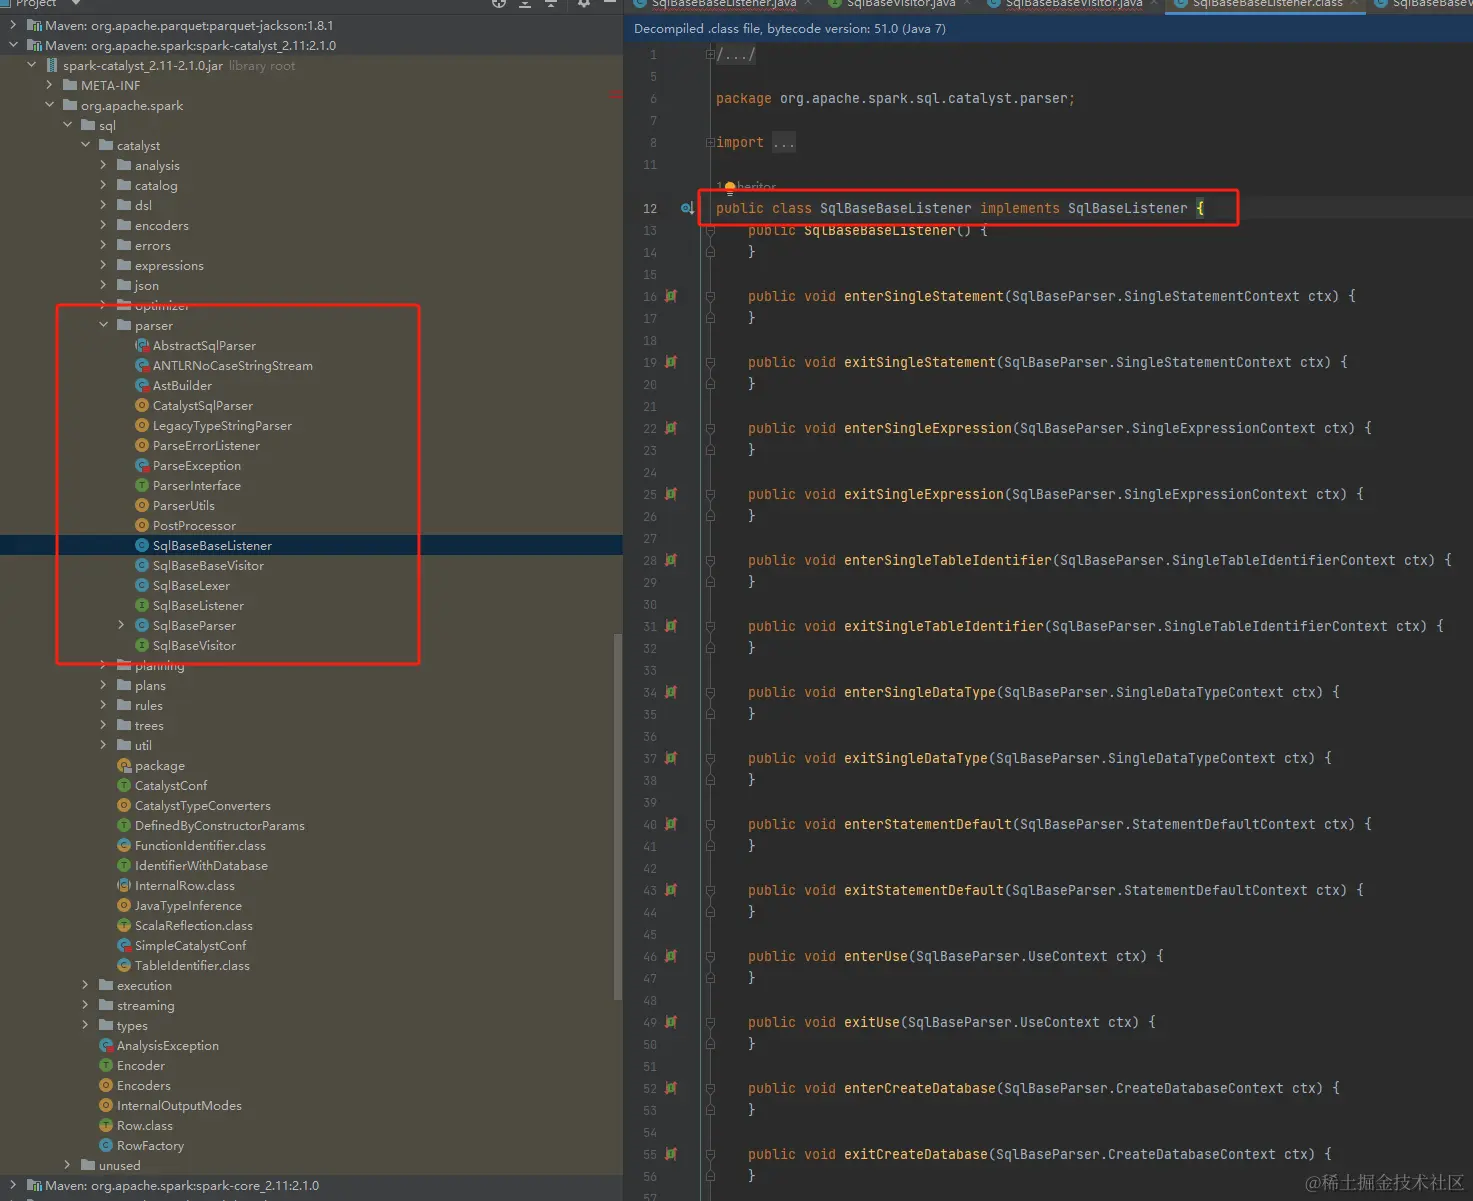Click the package object icon in catalyst
The width and height of the screenshot is (1473, 1201).
(x=124, y=766)
